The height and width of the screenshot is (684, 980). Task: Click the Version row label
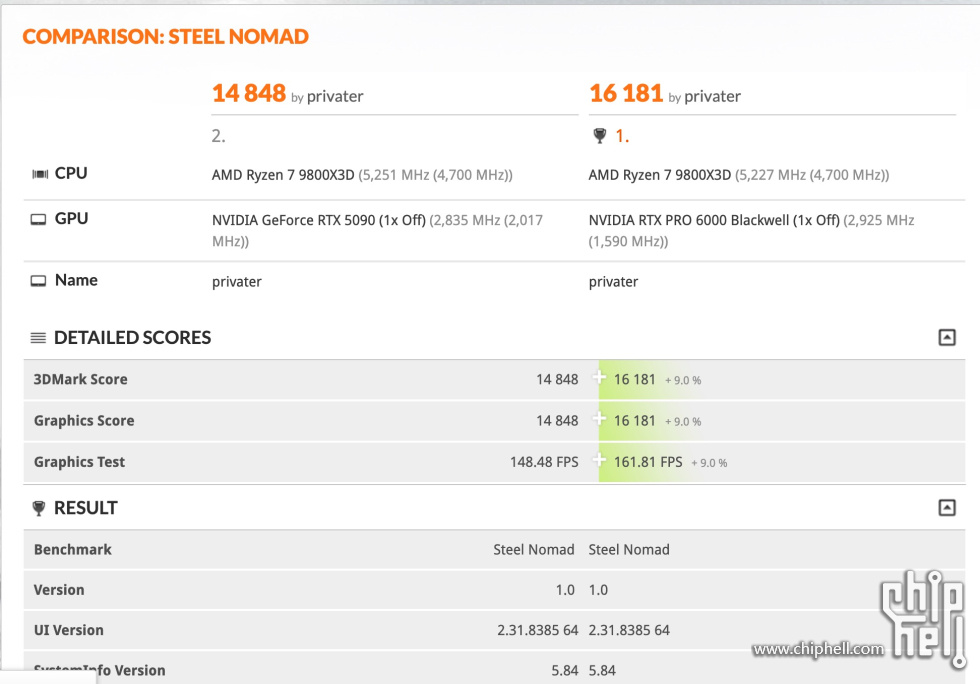(x=59, y=590)
